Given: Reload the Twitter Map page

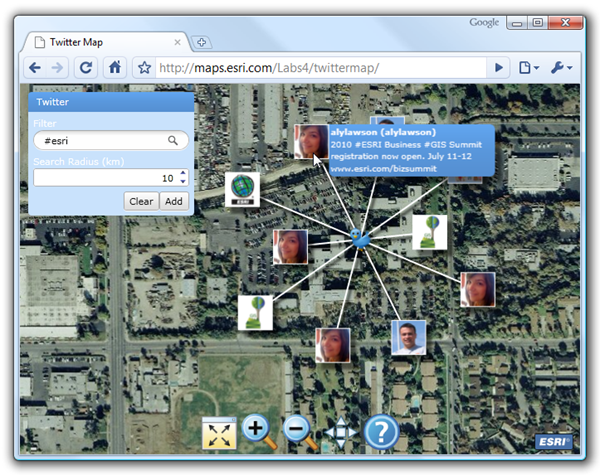Looking at the screenshot, I should pyautogui.click(x=86, y=68).
